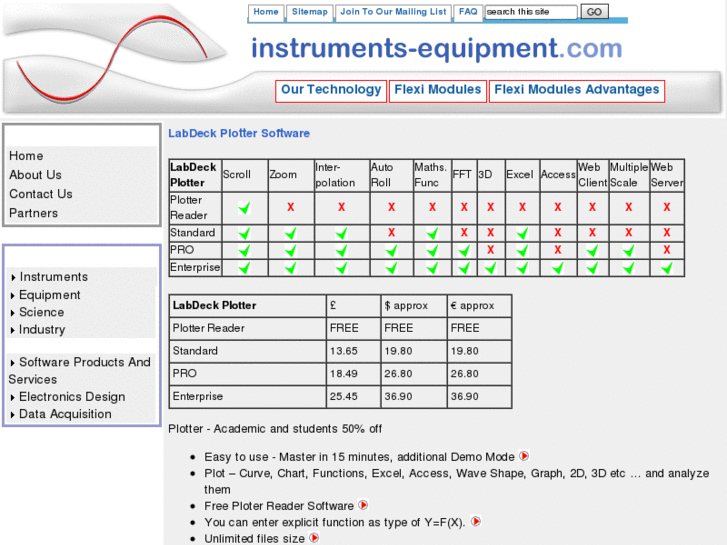Click the green check for Enterprise 3D

[491, 268]
